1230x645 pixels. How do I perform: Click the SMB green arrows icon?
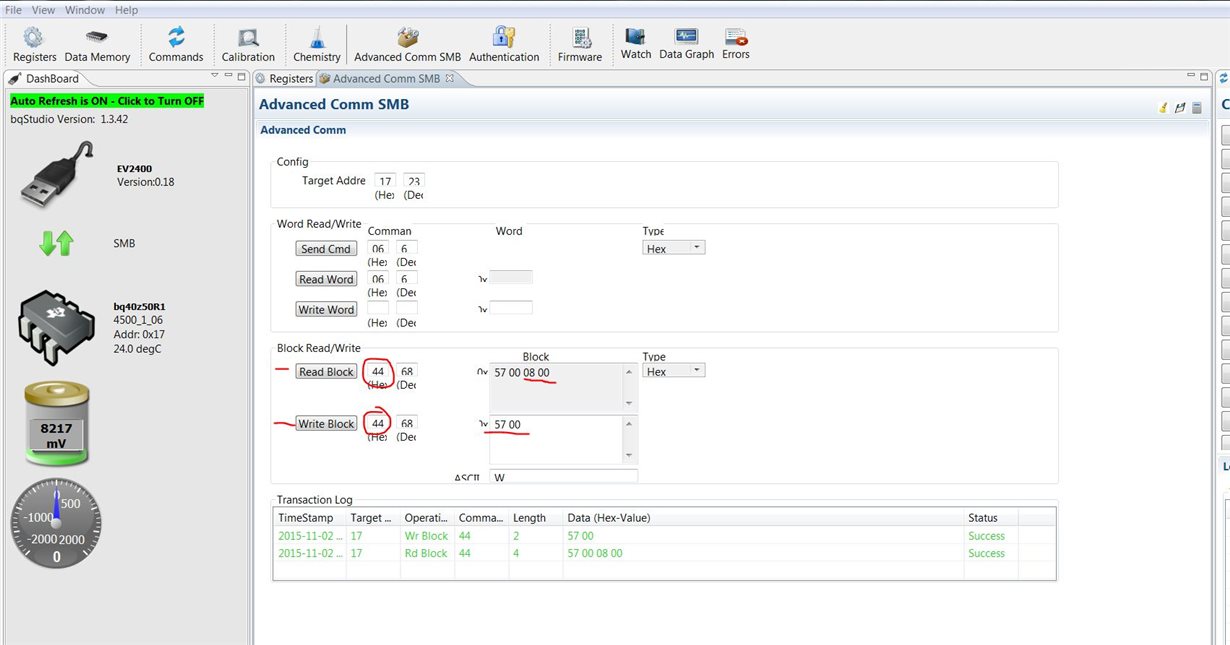57,243
